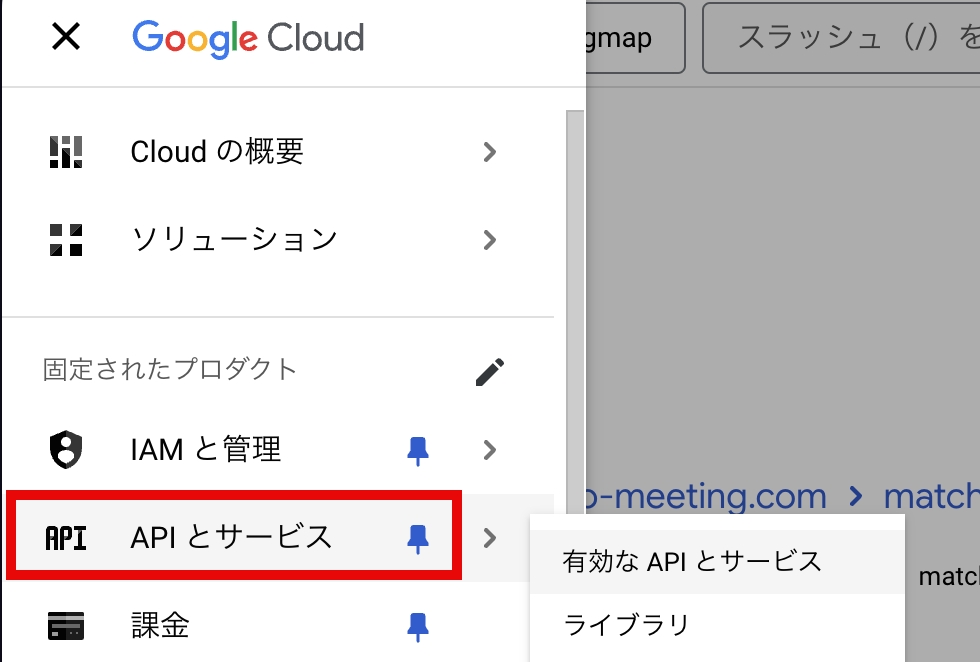This screenshot has width=980, height=662.
Task: Open the Cloud の概要 menu item
Action: point(217,152)
